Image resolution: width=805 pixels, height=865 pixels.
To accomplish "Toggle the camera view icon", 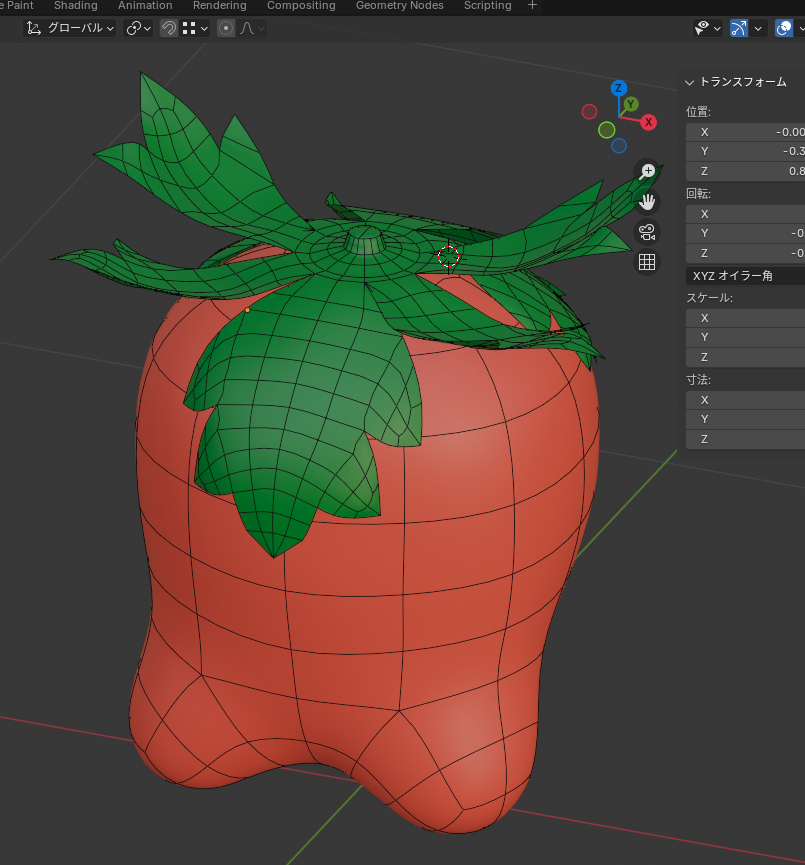I will click(647, 232).
